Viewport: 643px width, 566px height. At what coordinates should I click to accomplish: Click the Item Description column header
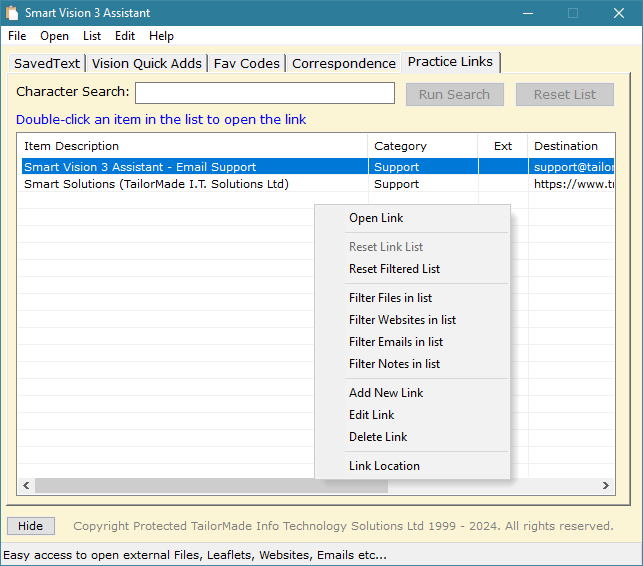click(x=192, y=146)
